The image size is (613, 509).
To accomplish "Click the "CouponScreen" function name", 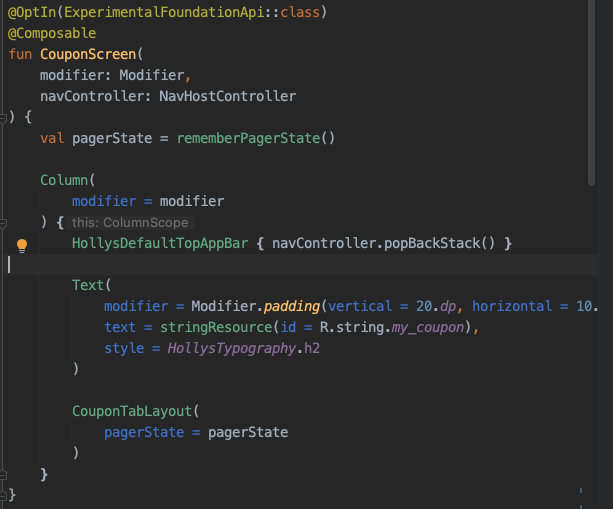I will [88, 54].
